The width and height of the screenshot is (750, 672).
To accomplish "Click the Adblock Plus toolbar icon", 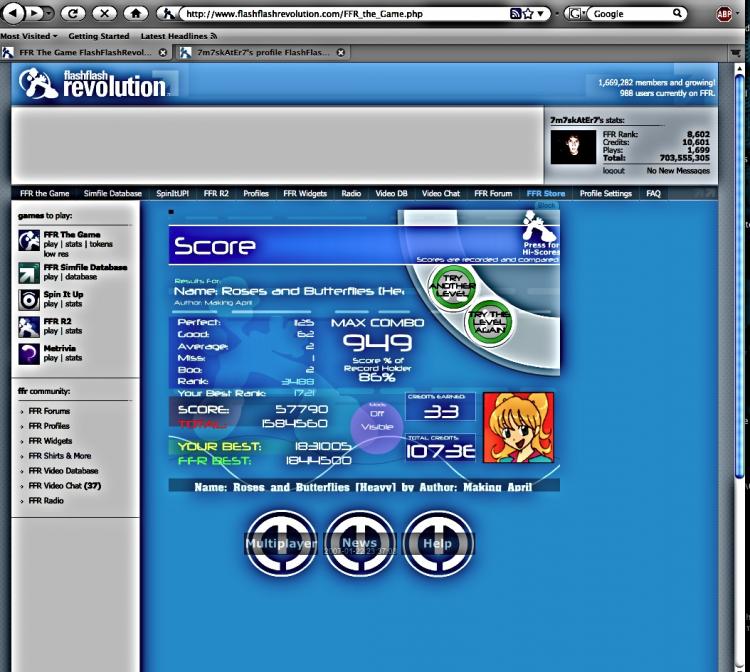I will [x=724, y=14].
